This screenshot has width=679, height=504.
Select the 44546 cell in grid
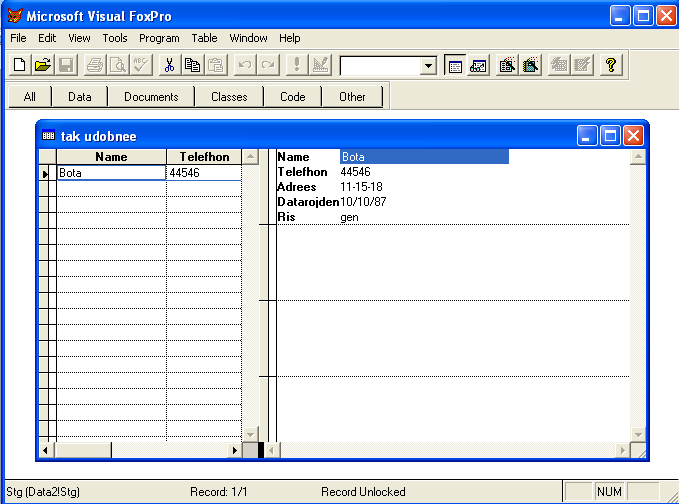click(204, 173)
